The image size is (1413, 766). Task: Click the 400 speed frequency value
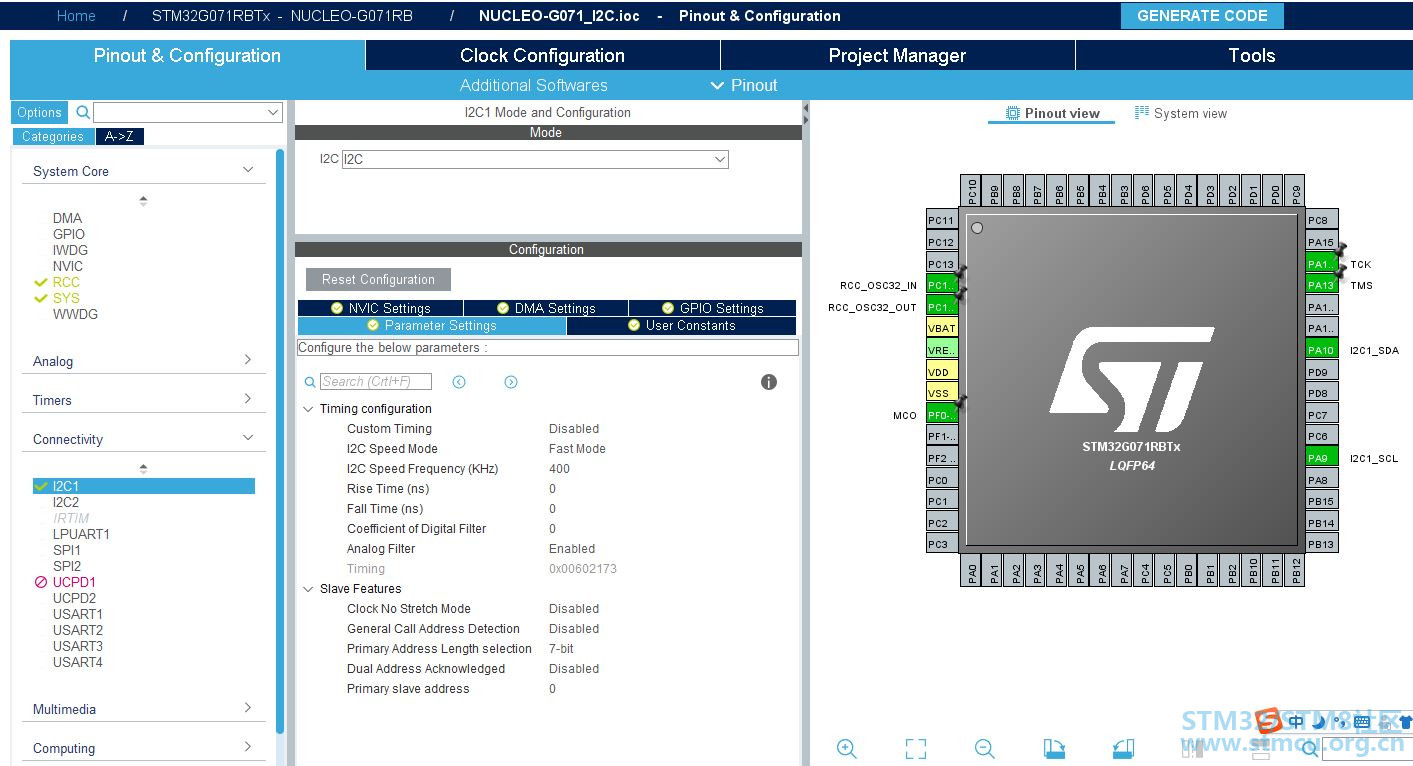tap(559, 469)
